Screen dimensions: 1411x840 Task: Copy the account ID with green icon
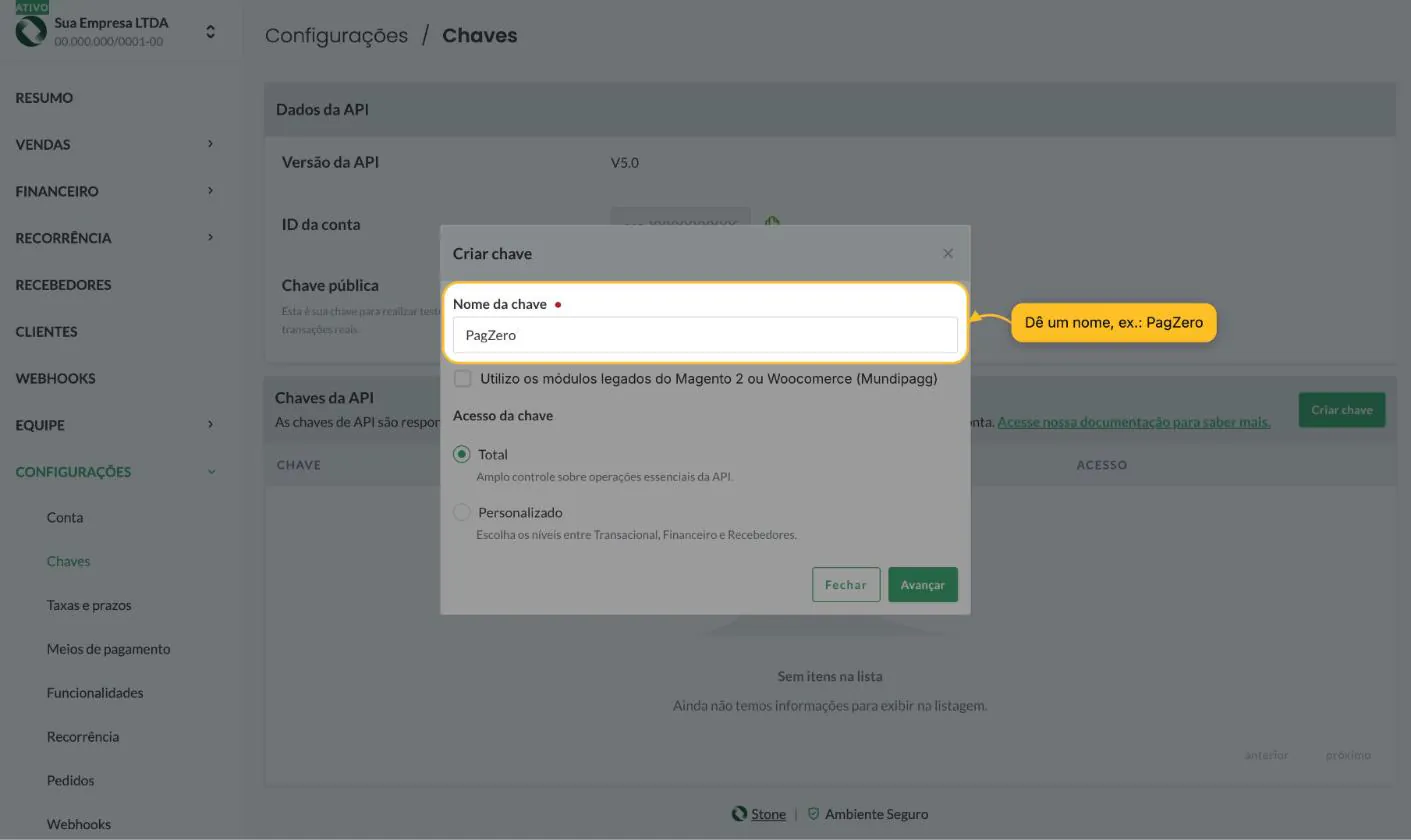[x=772, y=222]
